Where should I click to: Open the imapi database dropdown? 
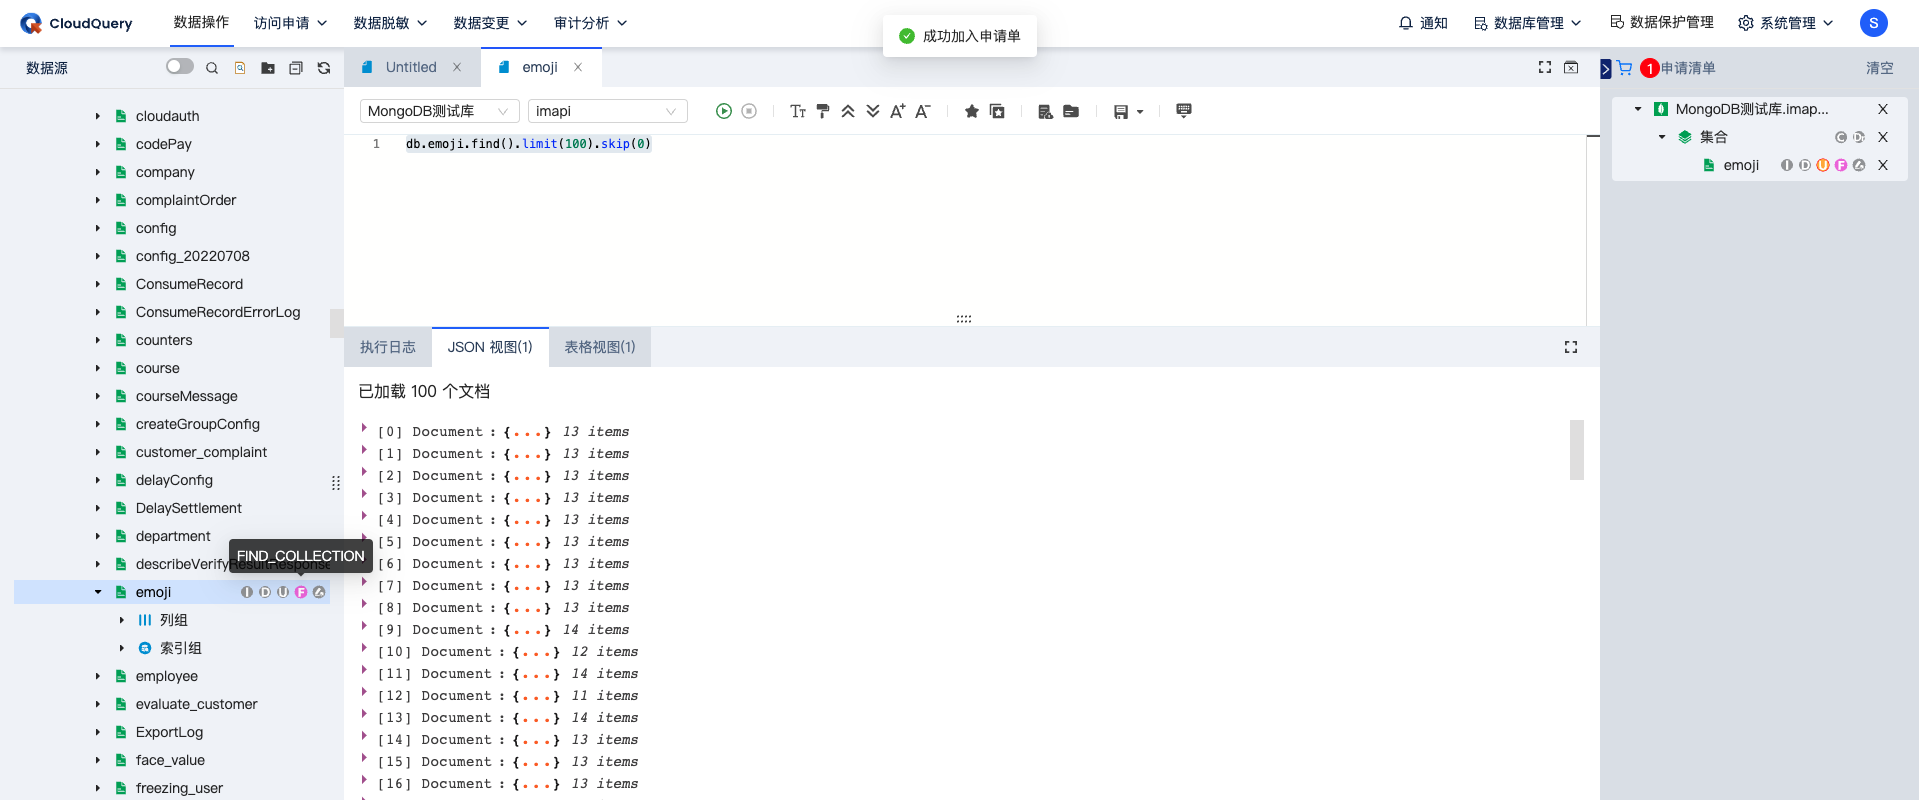(608, 111)
